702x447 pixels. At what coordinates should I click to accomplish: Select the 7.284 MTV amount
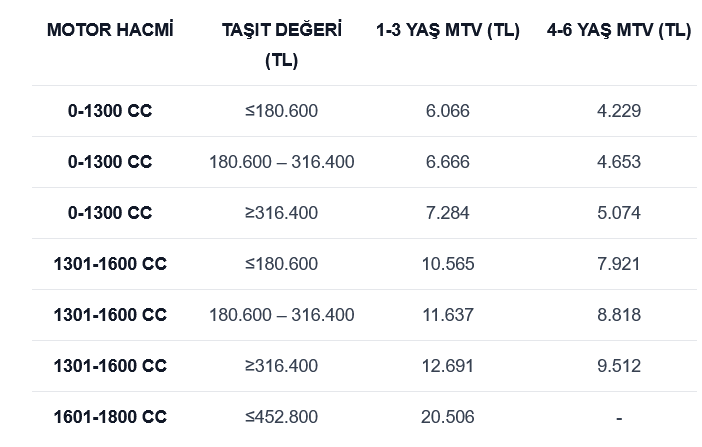[x=447, y=213]
